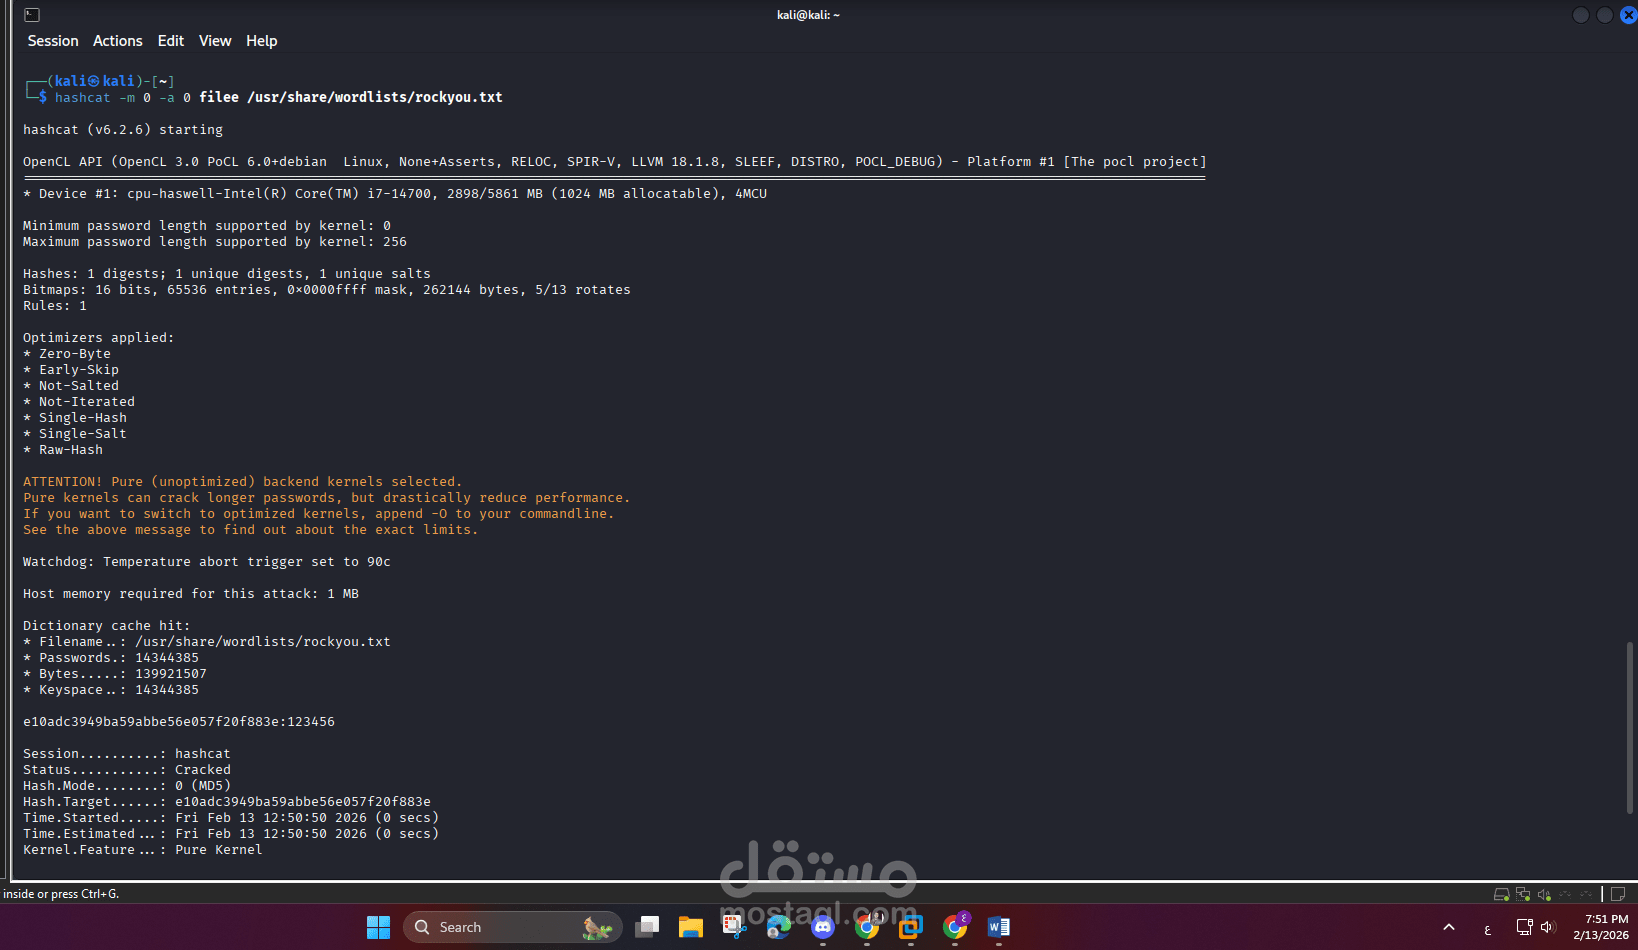Viewport: 1638px width, 950px height.
Task: Click the terminal icon in the title bar
Action: pyautogui.click(x=32, y=15)
